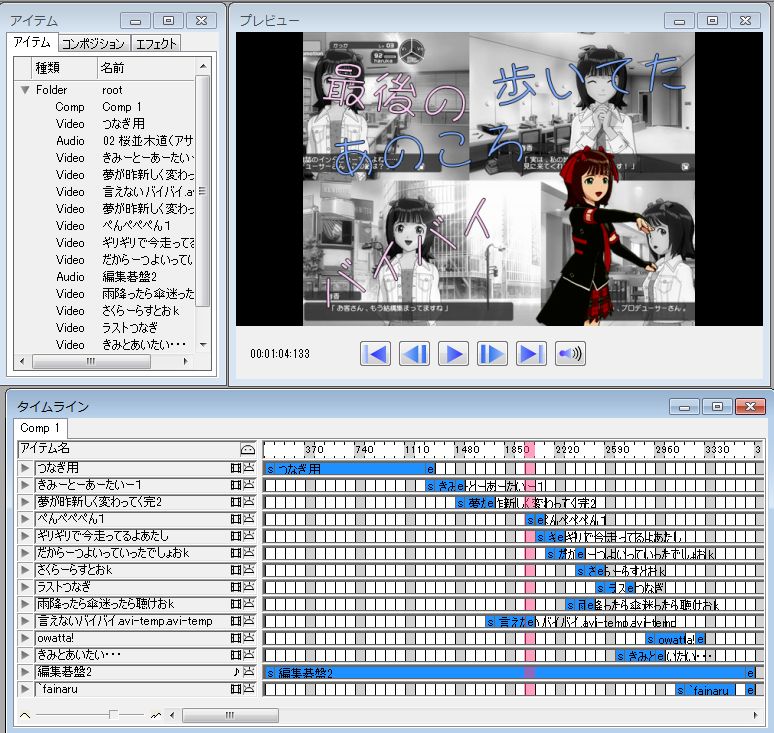Jump to the last frame in preview
The width and height of the screenshot is (774, 733).
531,353
